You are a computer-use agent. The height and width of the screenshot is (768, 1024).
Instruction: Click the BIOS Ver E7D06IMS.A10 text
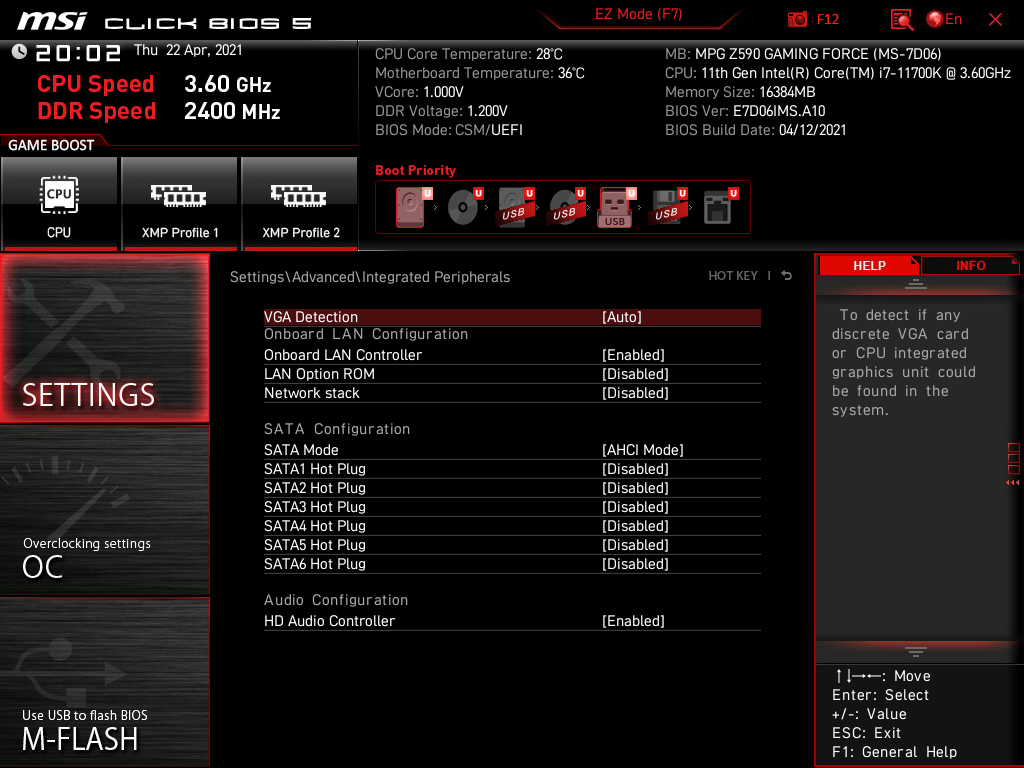pos(745,111)
